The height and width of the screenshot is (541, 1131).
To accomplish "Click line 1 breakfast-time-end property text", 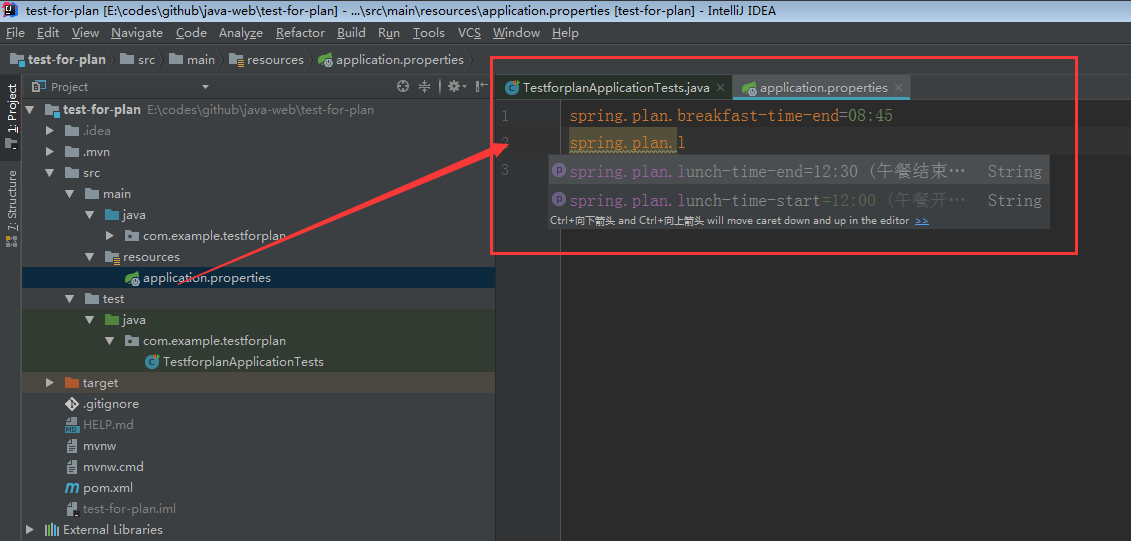I will (732, 115).
